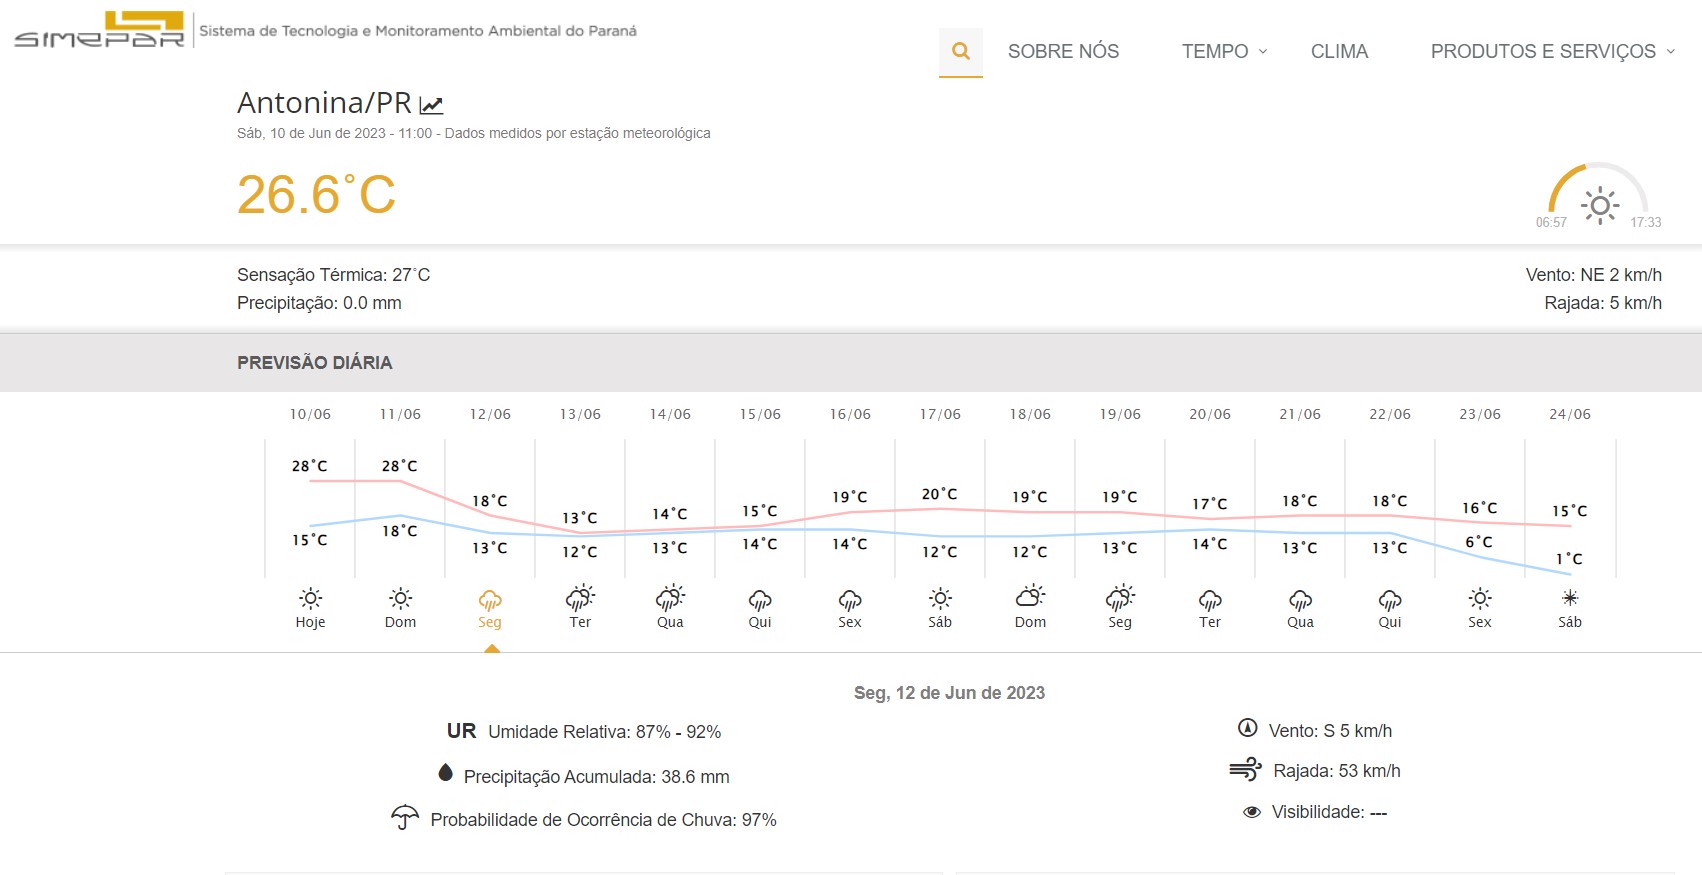Select Ter 20/06 rain icon
Viewport: 1702px width, 875px height.
tap(1210, 598)
